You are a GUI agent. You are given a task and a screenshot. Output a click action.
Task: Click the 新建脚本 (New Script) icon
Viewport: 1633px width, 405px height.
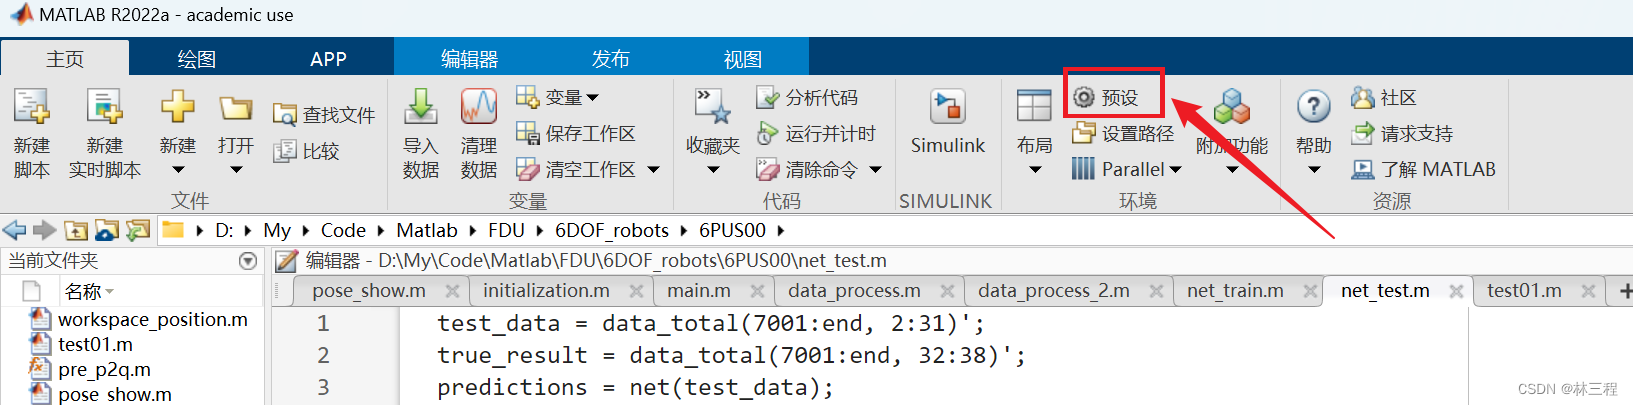(x=31, y=108)
